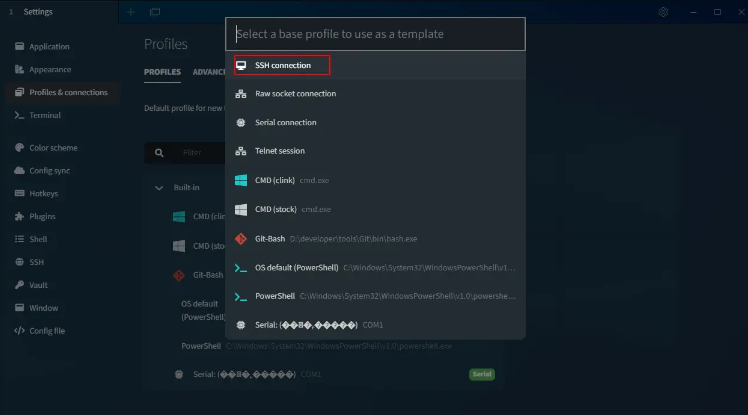748x415 pixels.
Task: Click the Telnet session network icon
Action: pos(241,151)
